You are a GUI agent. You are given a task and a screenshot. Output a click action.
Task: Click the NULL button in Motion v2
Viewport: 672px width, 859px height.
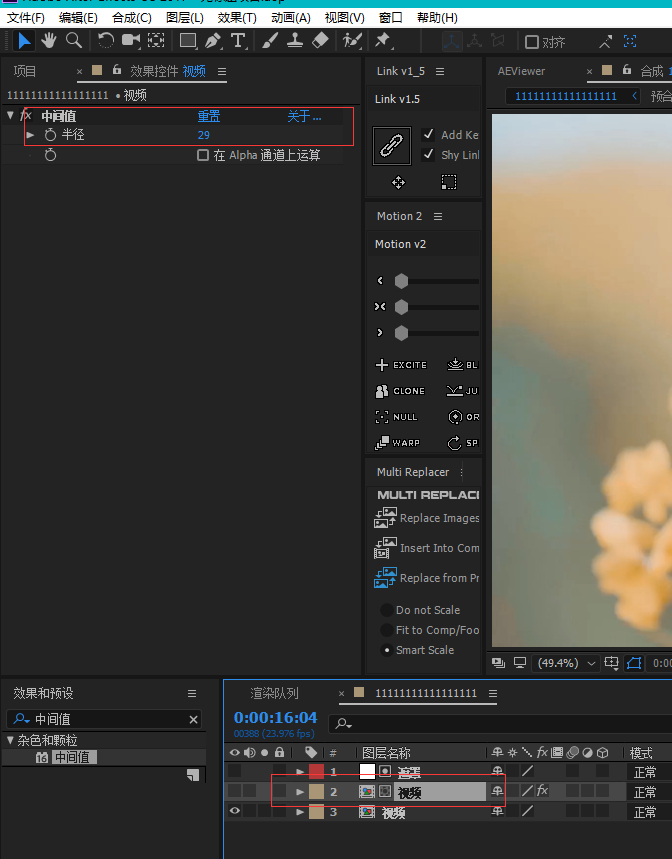coord(397,417)
